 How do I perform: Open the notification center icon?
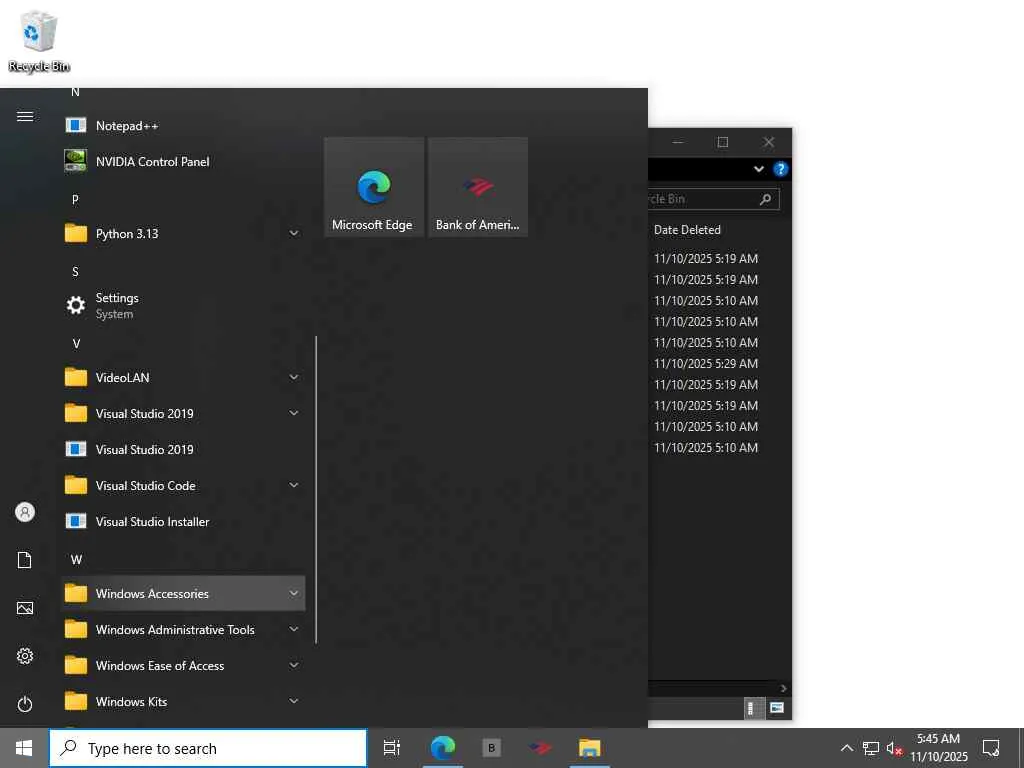(x=991, y=748)
